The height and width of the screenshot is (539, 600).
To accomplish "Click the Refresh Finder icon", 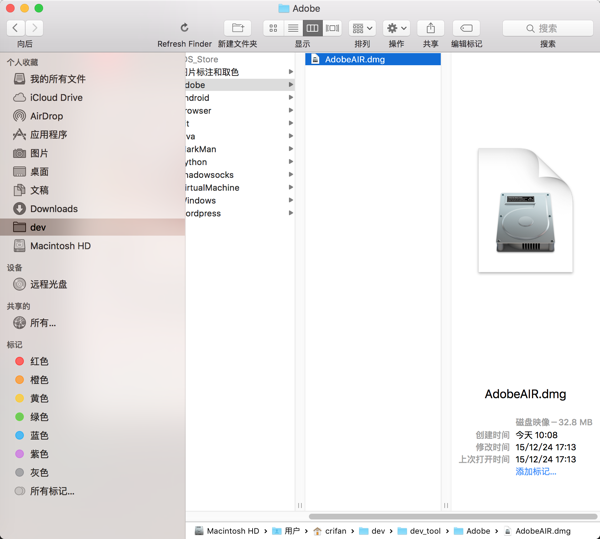I will click(x=184, y=28).
